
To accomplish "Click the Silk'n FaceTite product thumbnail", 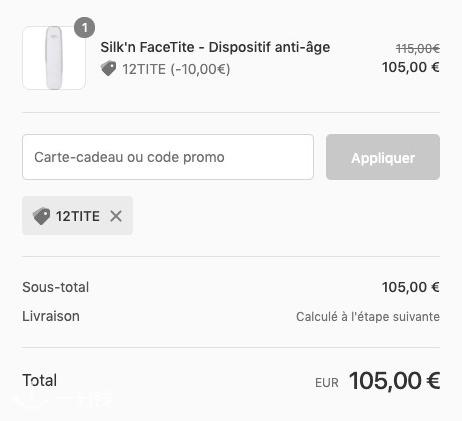I will pyautogui.click(x=54, y=58).
